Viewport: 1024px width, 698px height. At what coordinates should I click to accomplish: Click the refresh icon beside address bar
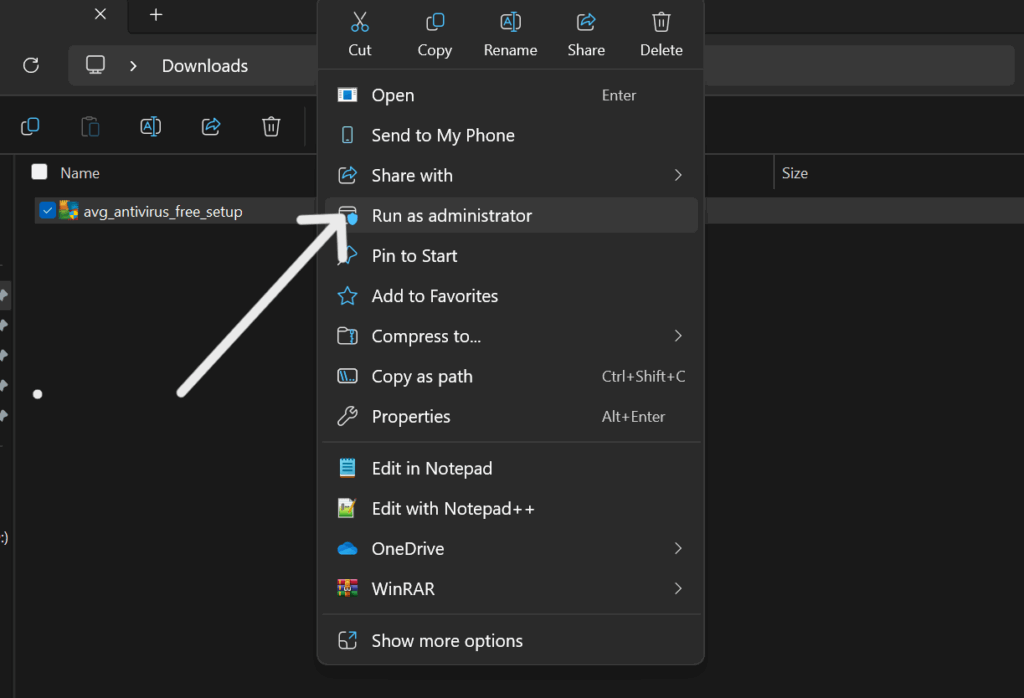point(31,65)
